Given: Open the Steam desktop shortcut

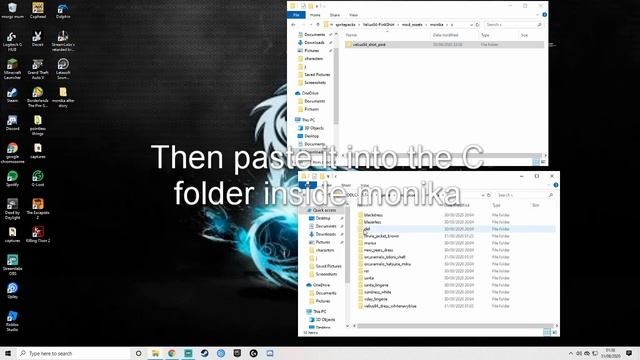Looking at the screenshot, I should [12, 95].
